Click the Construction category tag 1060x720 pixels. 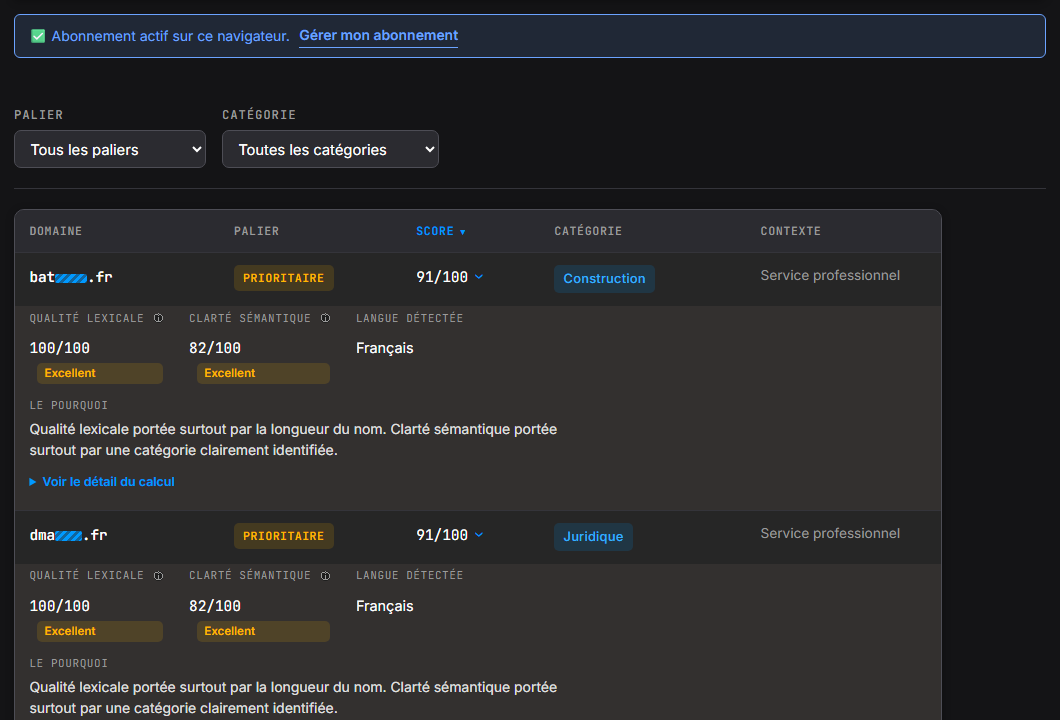point(604,279)
